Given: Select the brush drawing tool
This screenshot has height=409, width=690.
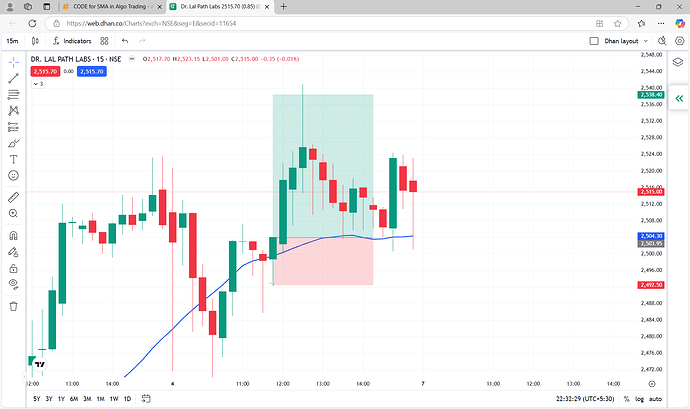Looking at the screenshot, I should (x=14, y=144).
